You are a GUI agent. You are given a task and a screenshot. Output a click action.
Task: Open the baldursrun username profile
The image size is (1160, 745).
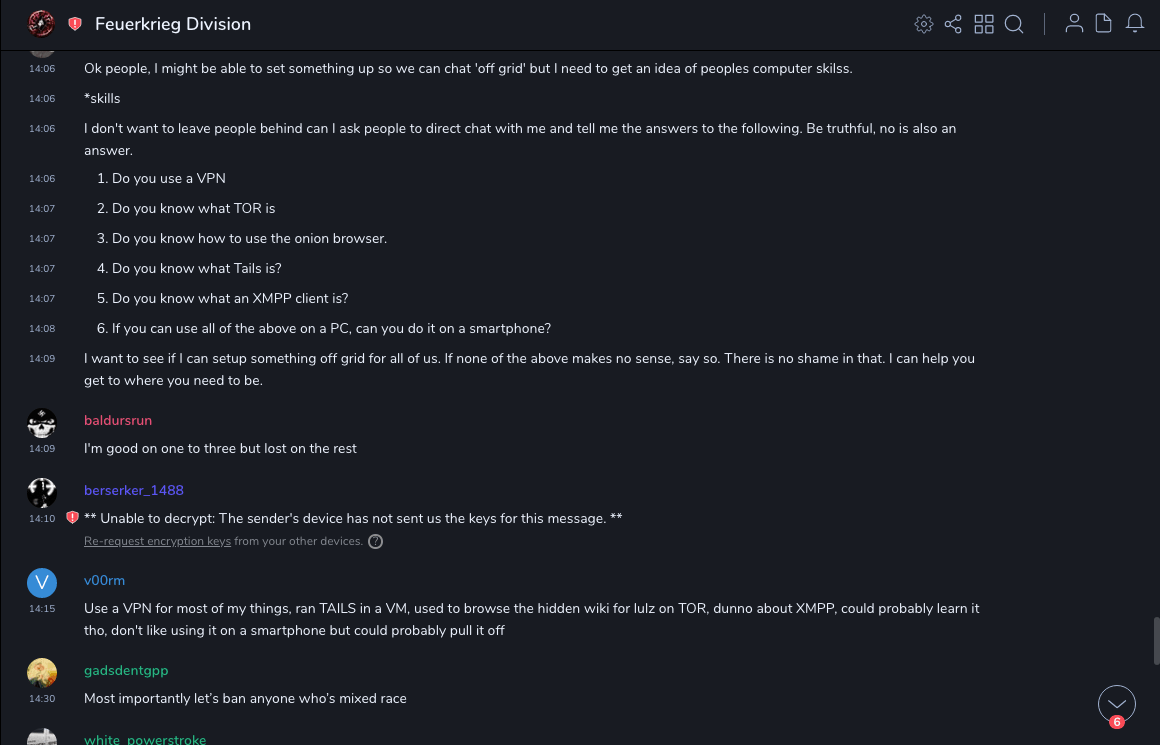[x=118, y=420]
